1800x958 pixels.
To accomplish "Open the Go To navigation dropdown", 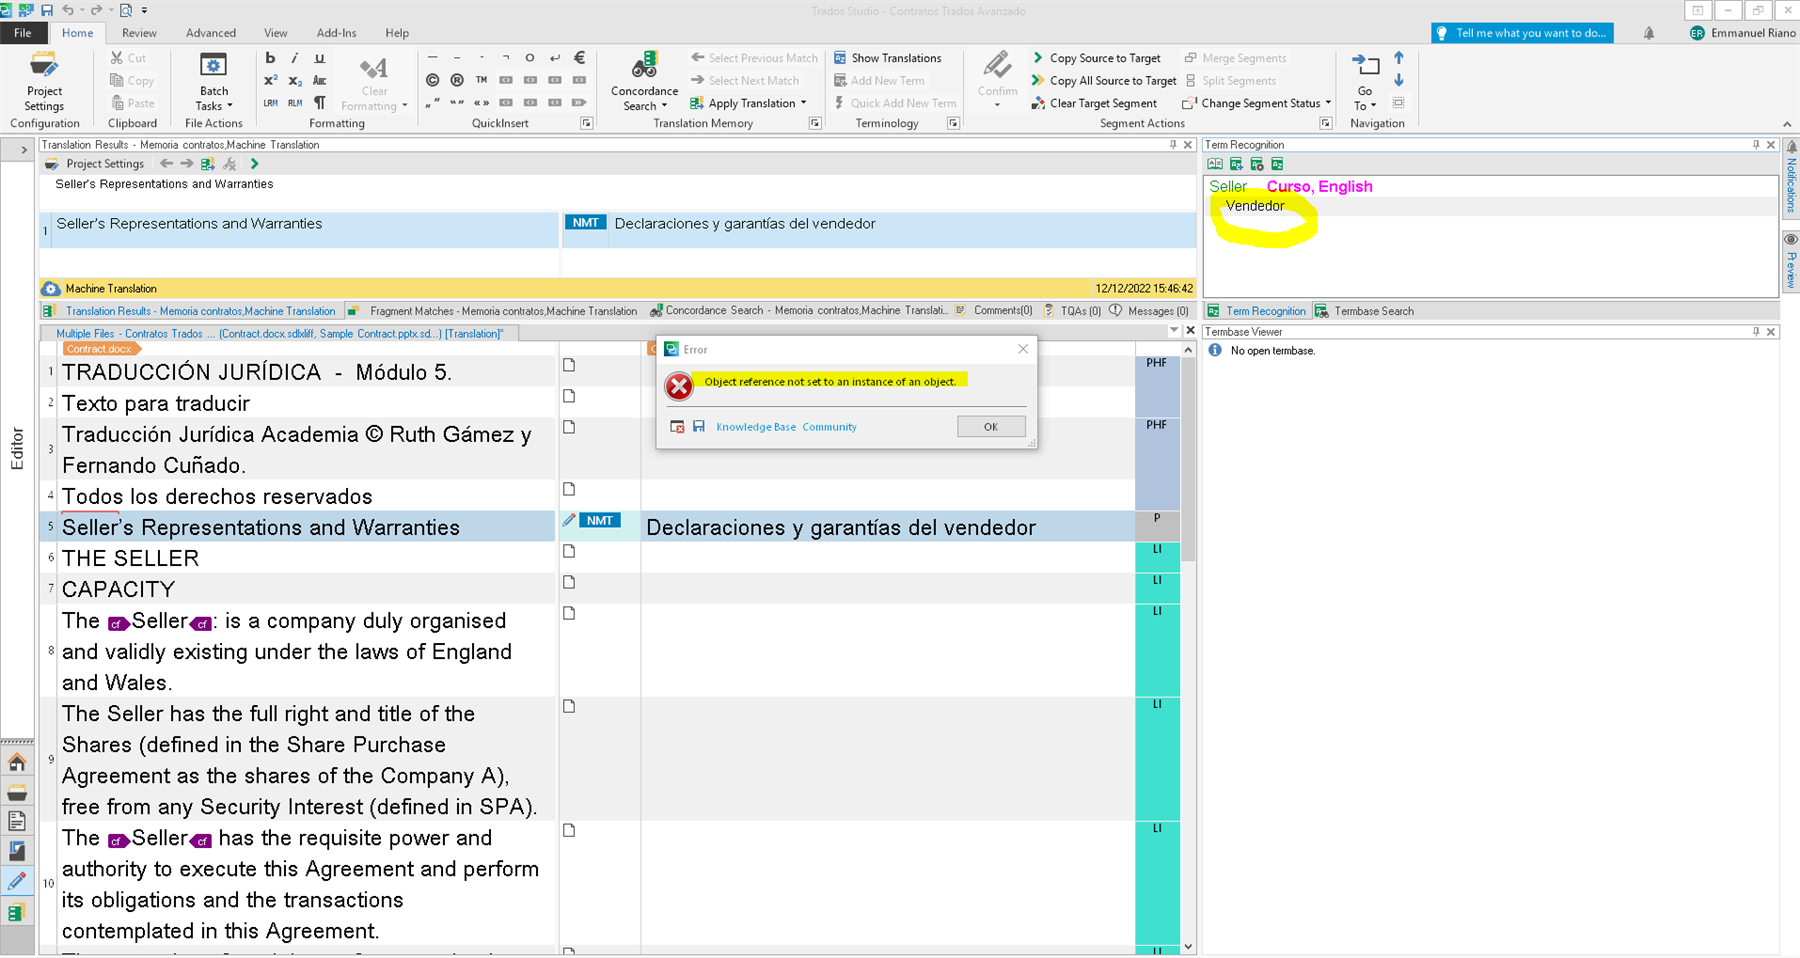I will (1365, 98).
